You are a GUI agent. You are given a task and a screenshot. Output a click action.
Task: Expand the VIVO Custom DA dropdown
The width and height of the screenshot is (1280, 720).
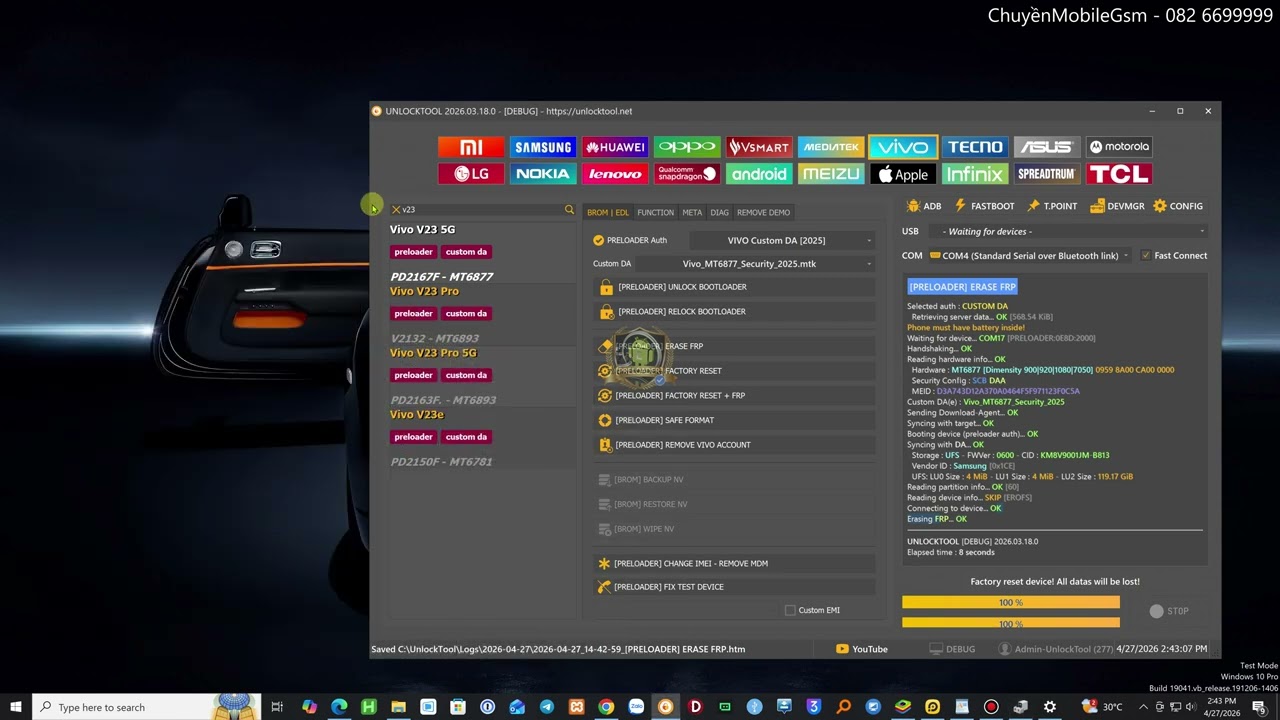(x=782, y=240)
